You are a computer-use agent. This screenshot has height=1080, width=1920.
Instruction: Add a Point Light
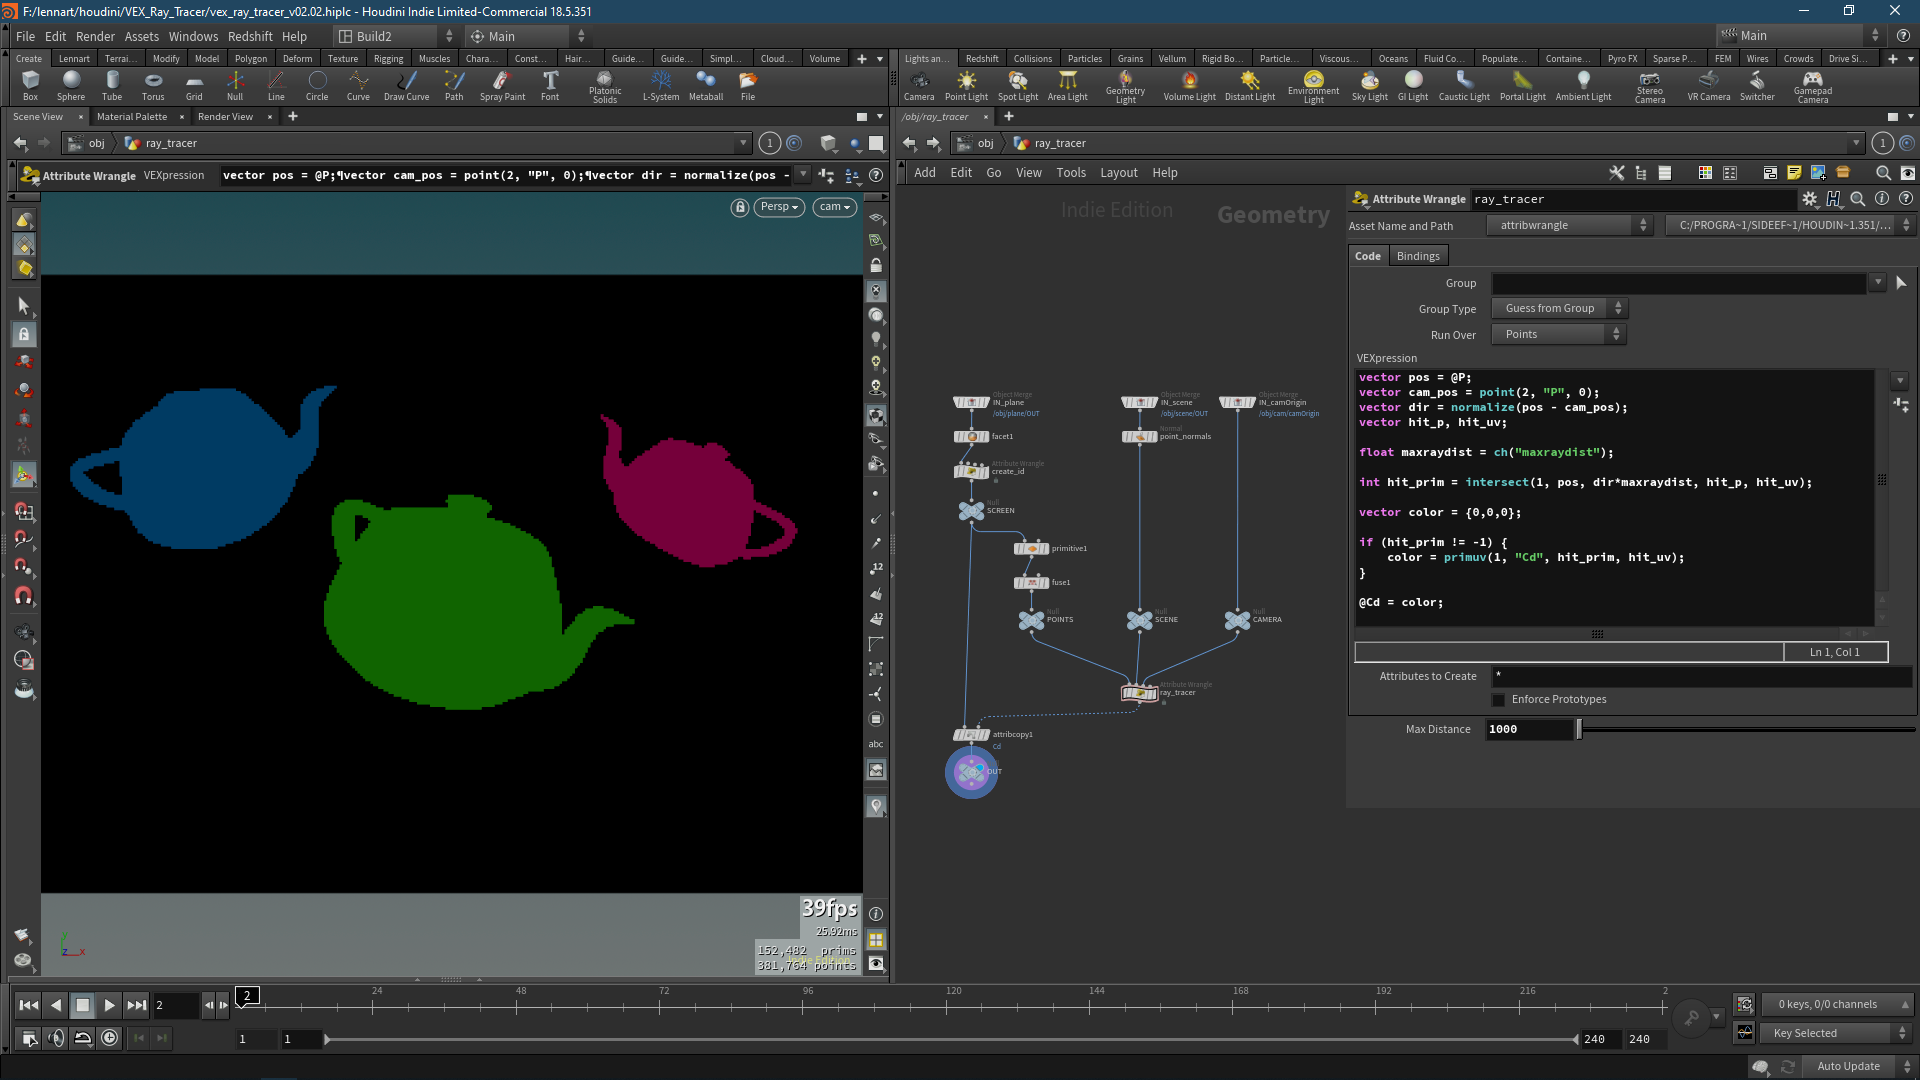click(966, 86)
